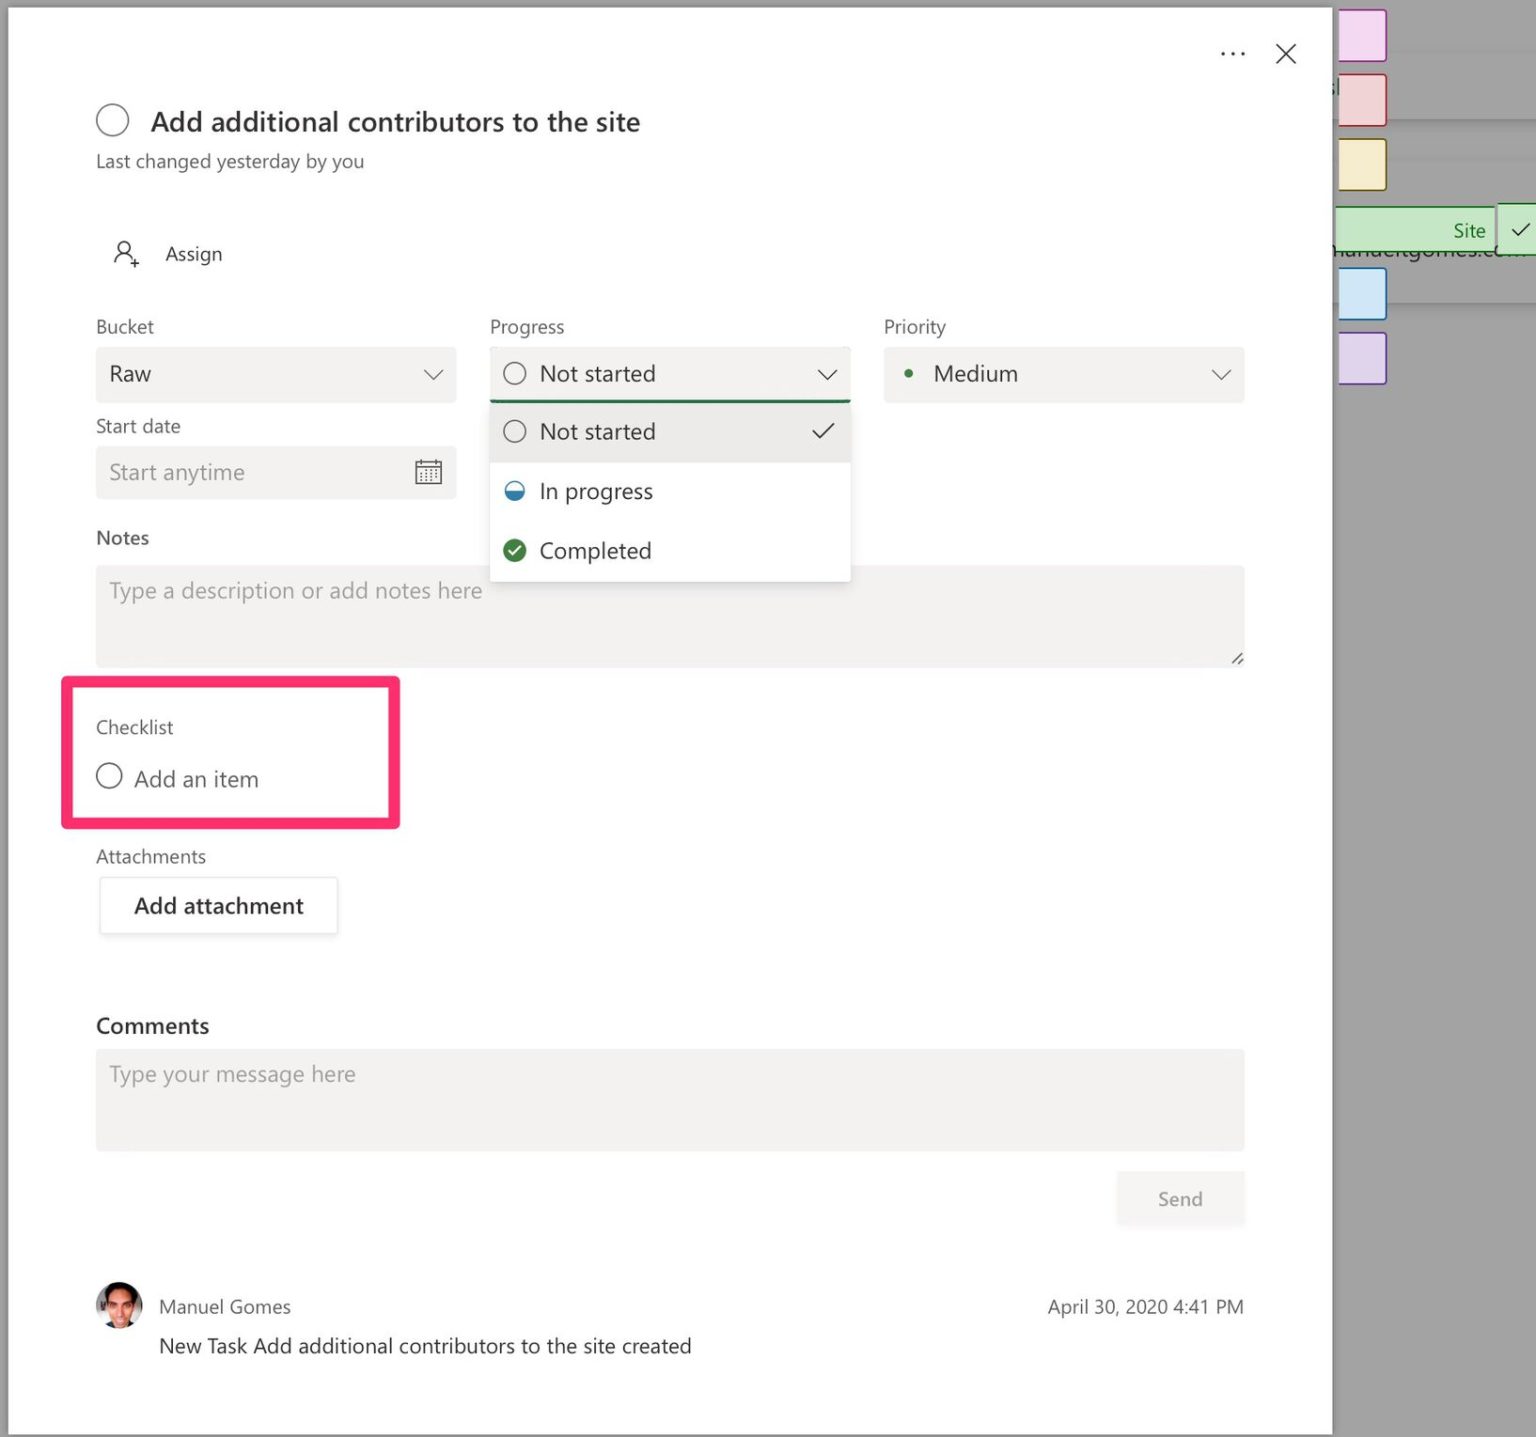
Task: Click the Add attachment button
Action: coord(218,905)
